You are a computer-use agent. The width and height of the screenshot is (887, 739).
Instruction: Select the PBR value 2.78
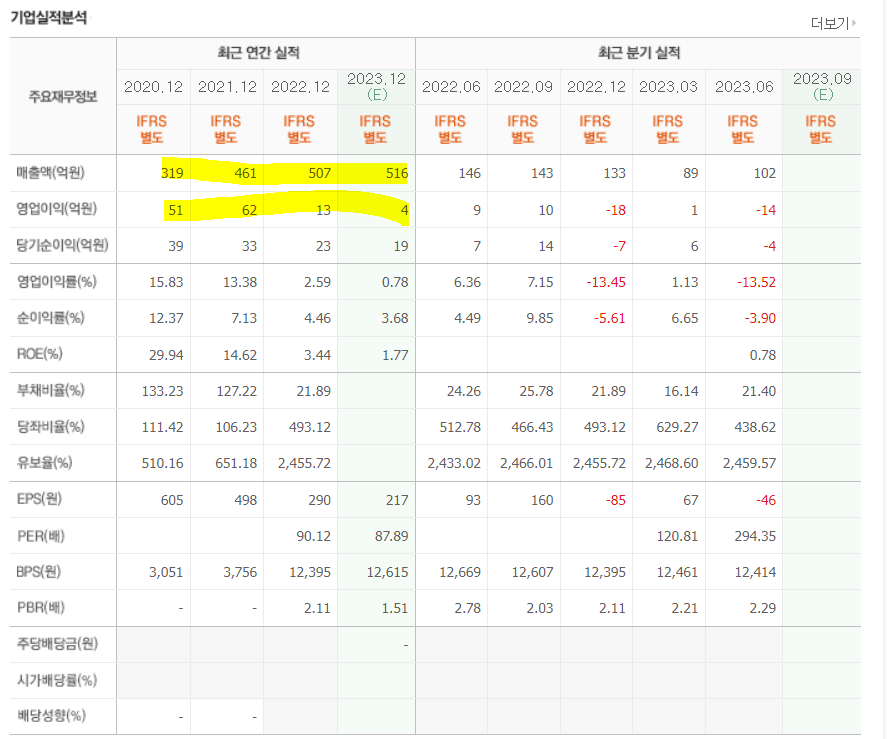[467, 608]
